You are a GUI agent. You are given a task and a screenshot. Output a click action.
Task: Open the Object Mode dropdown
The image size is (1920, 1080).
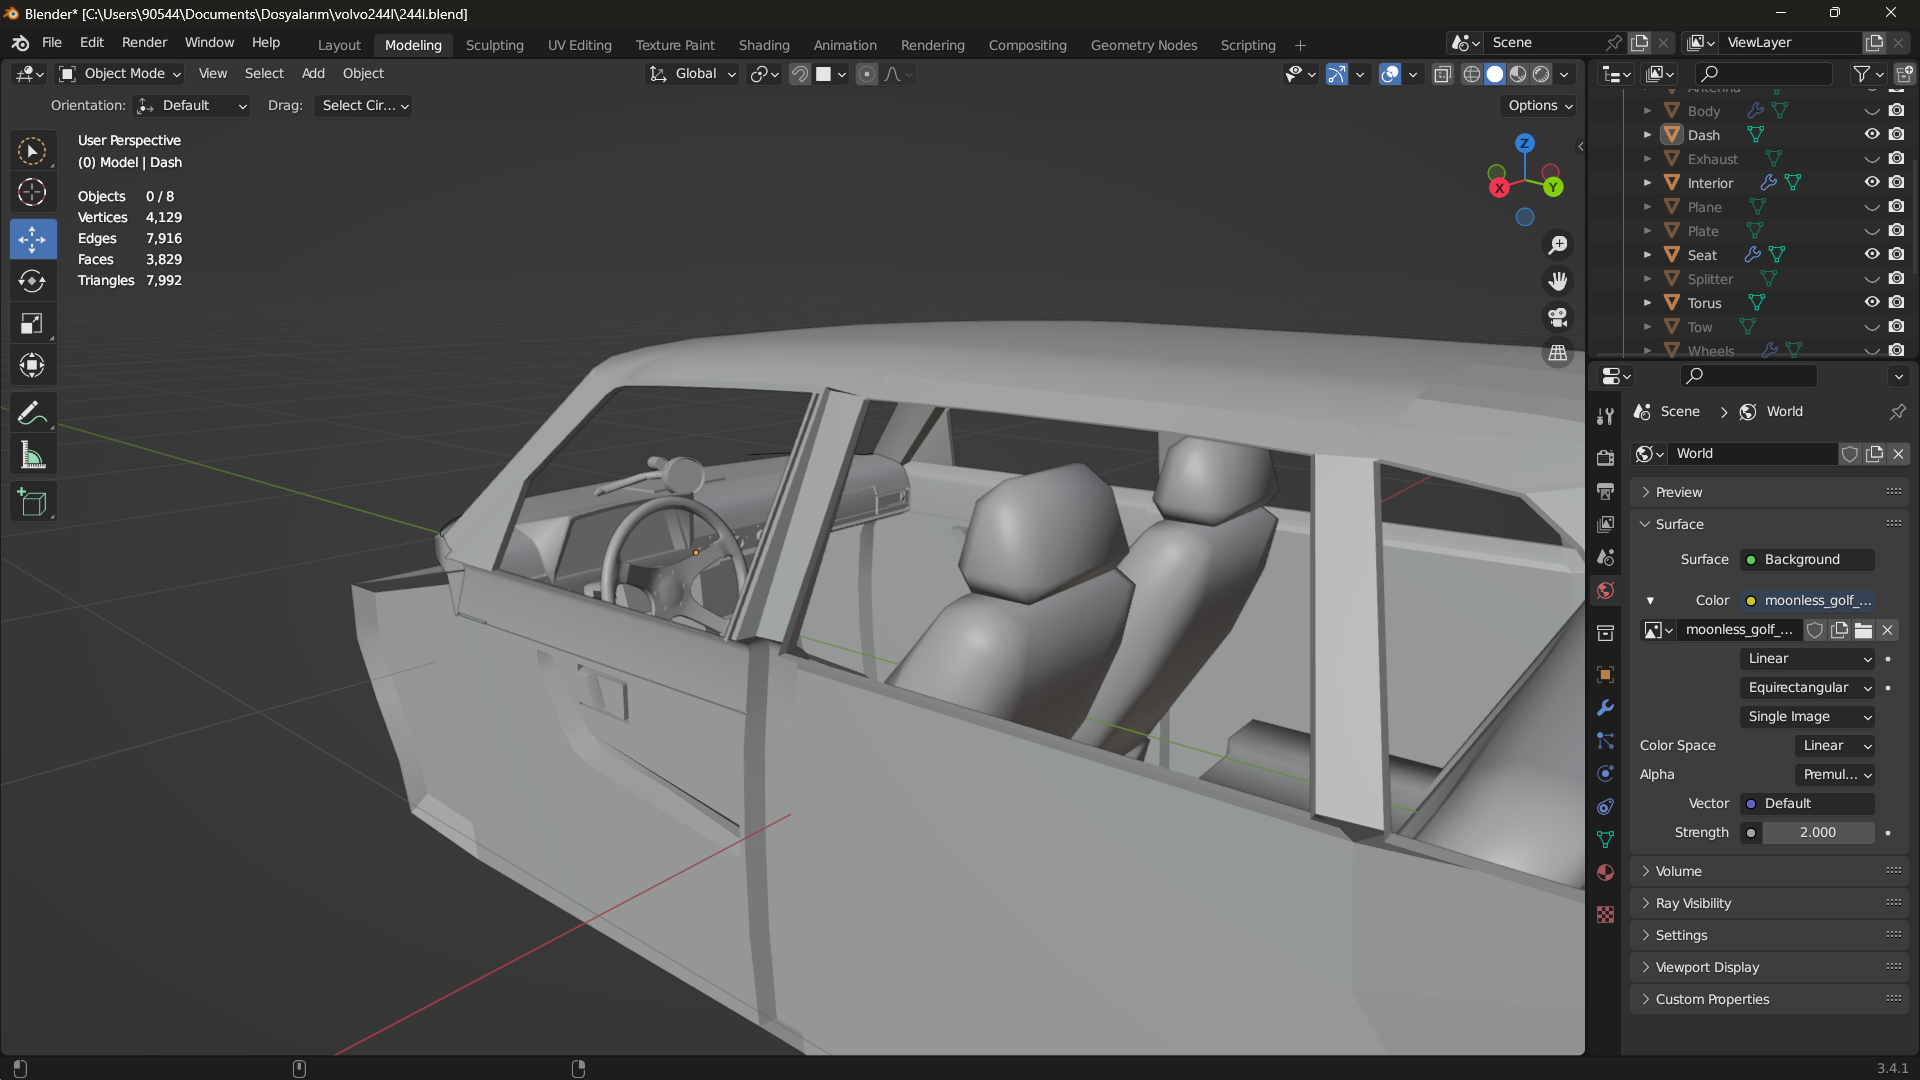121,74
